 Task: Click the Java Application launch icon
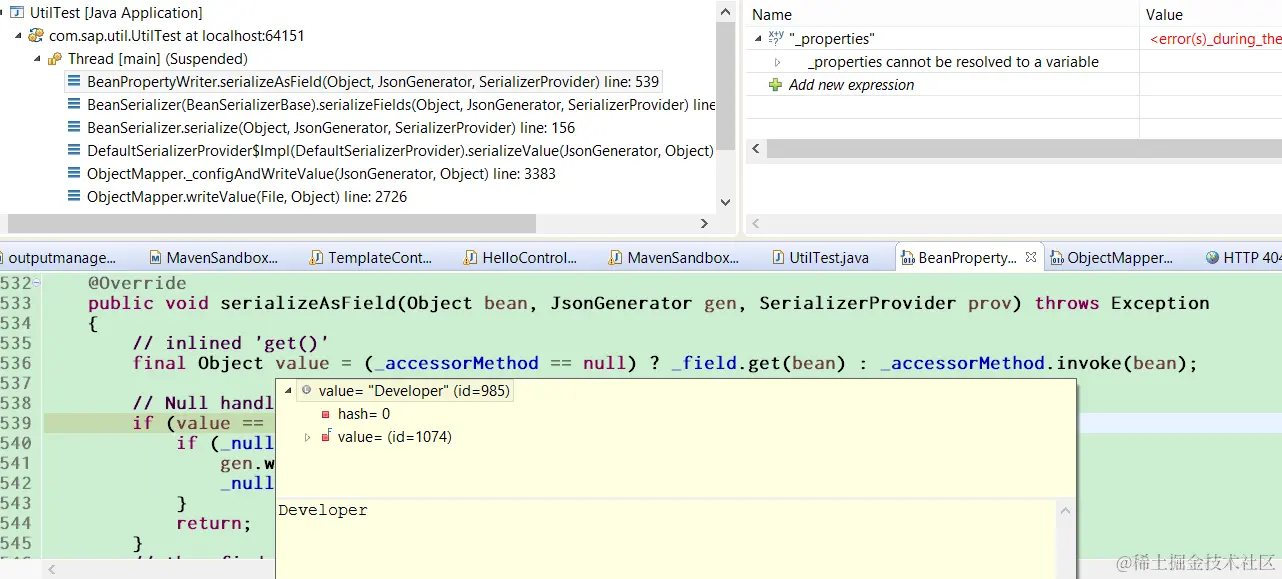coord(18,13)
